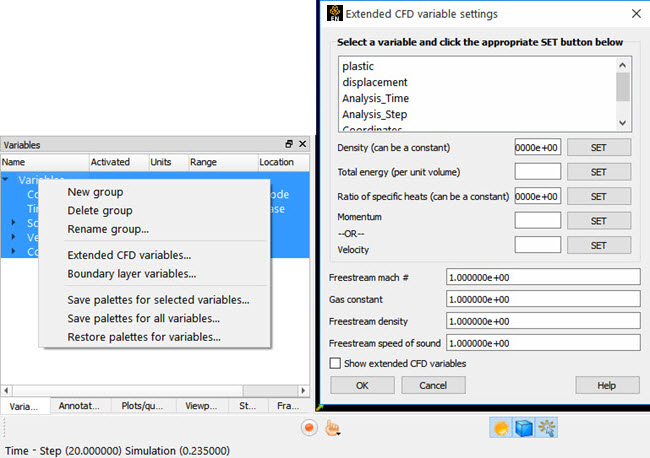Close the Variables panel
This screenshot has height=458, width=650.
(x=303, y=144)
